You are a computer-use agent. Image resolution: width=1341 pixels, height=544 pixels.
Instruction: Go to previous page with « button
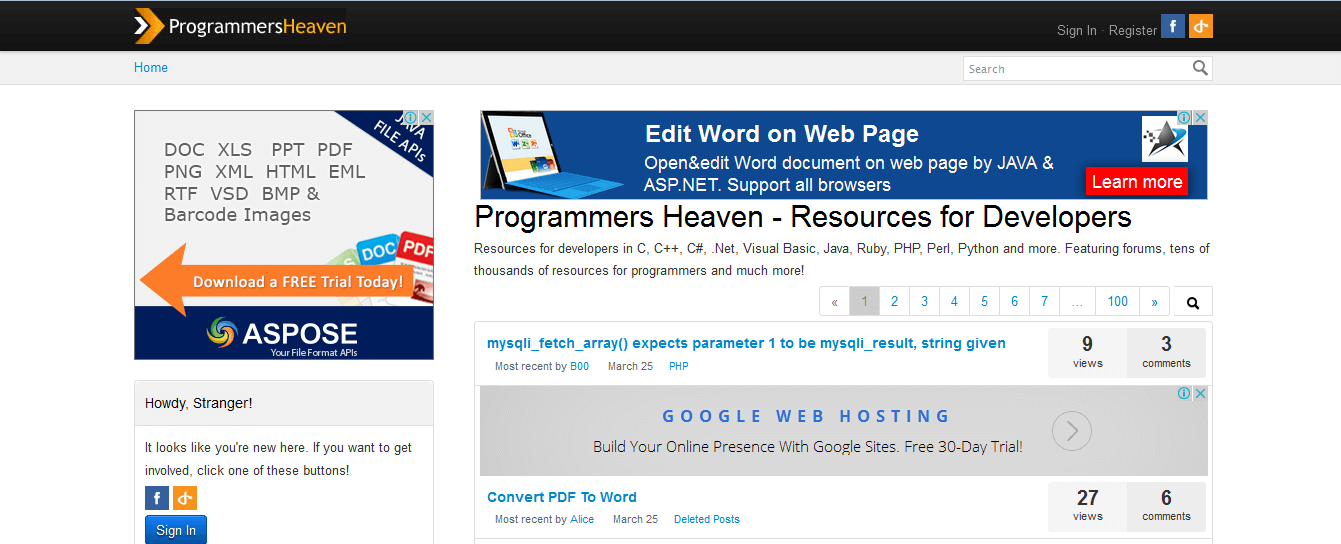834,302
